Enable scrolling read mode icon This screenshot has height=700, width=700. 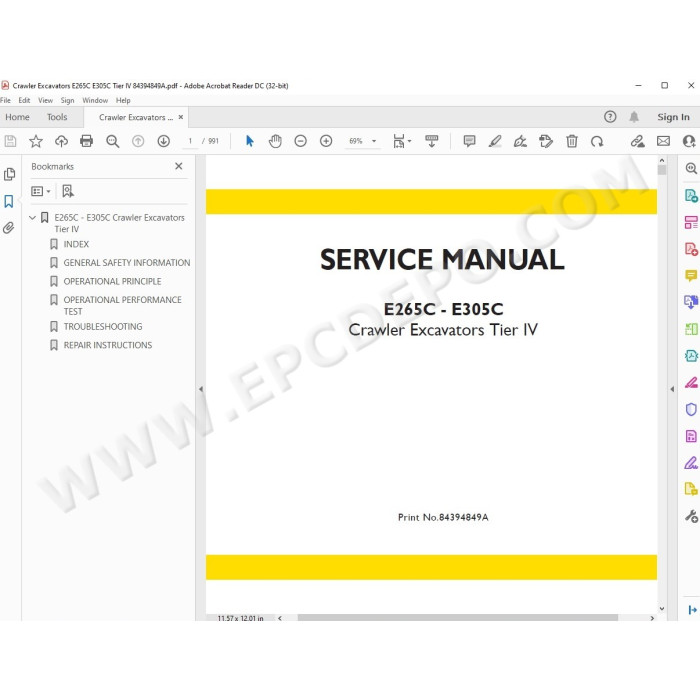pyautogui.click(x=432, y=142)
